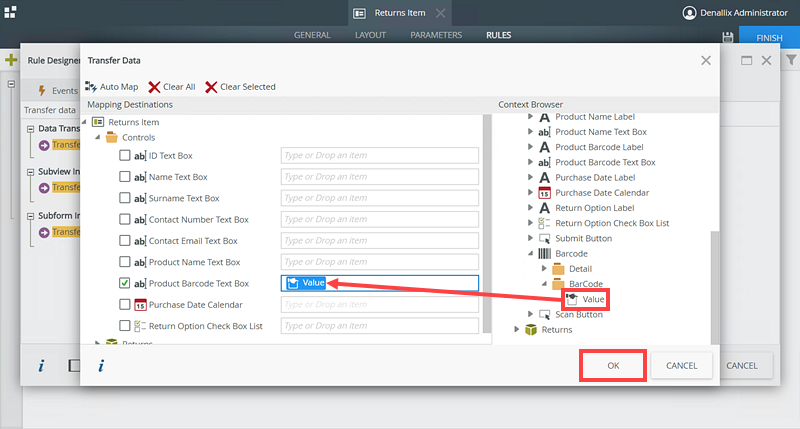Expand the Detail folder node
This screenshot has height=429, width=800.
click(x=544, y=268)
